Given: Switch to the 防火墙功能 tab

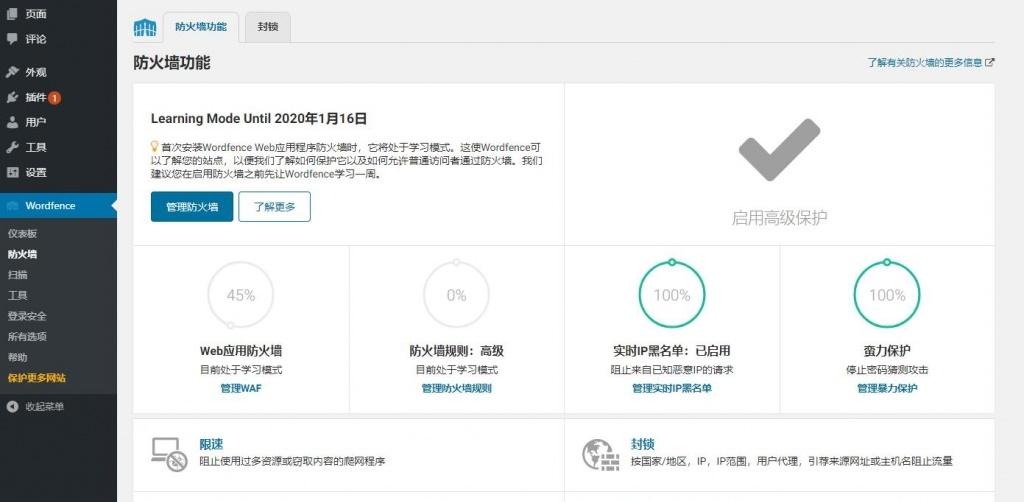Looking at the screenshot, I should coord(200,27).
